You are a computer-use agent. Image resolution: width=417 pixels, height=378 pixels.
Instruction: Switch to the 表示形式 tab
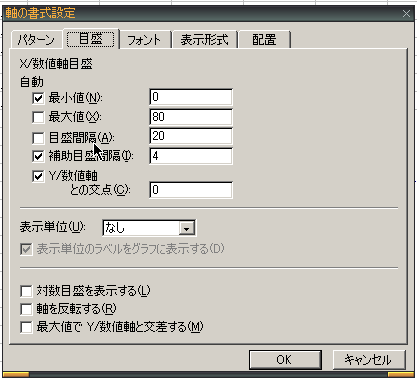click(x=204, y=40)
